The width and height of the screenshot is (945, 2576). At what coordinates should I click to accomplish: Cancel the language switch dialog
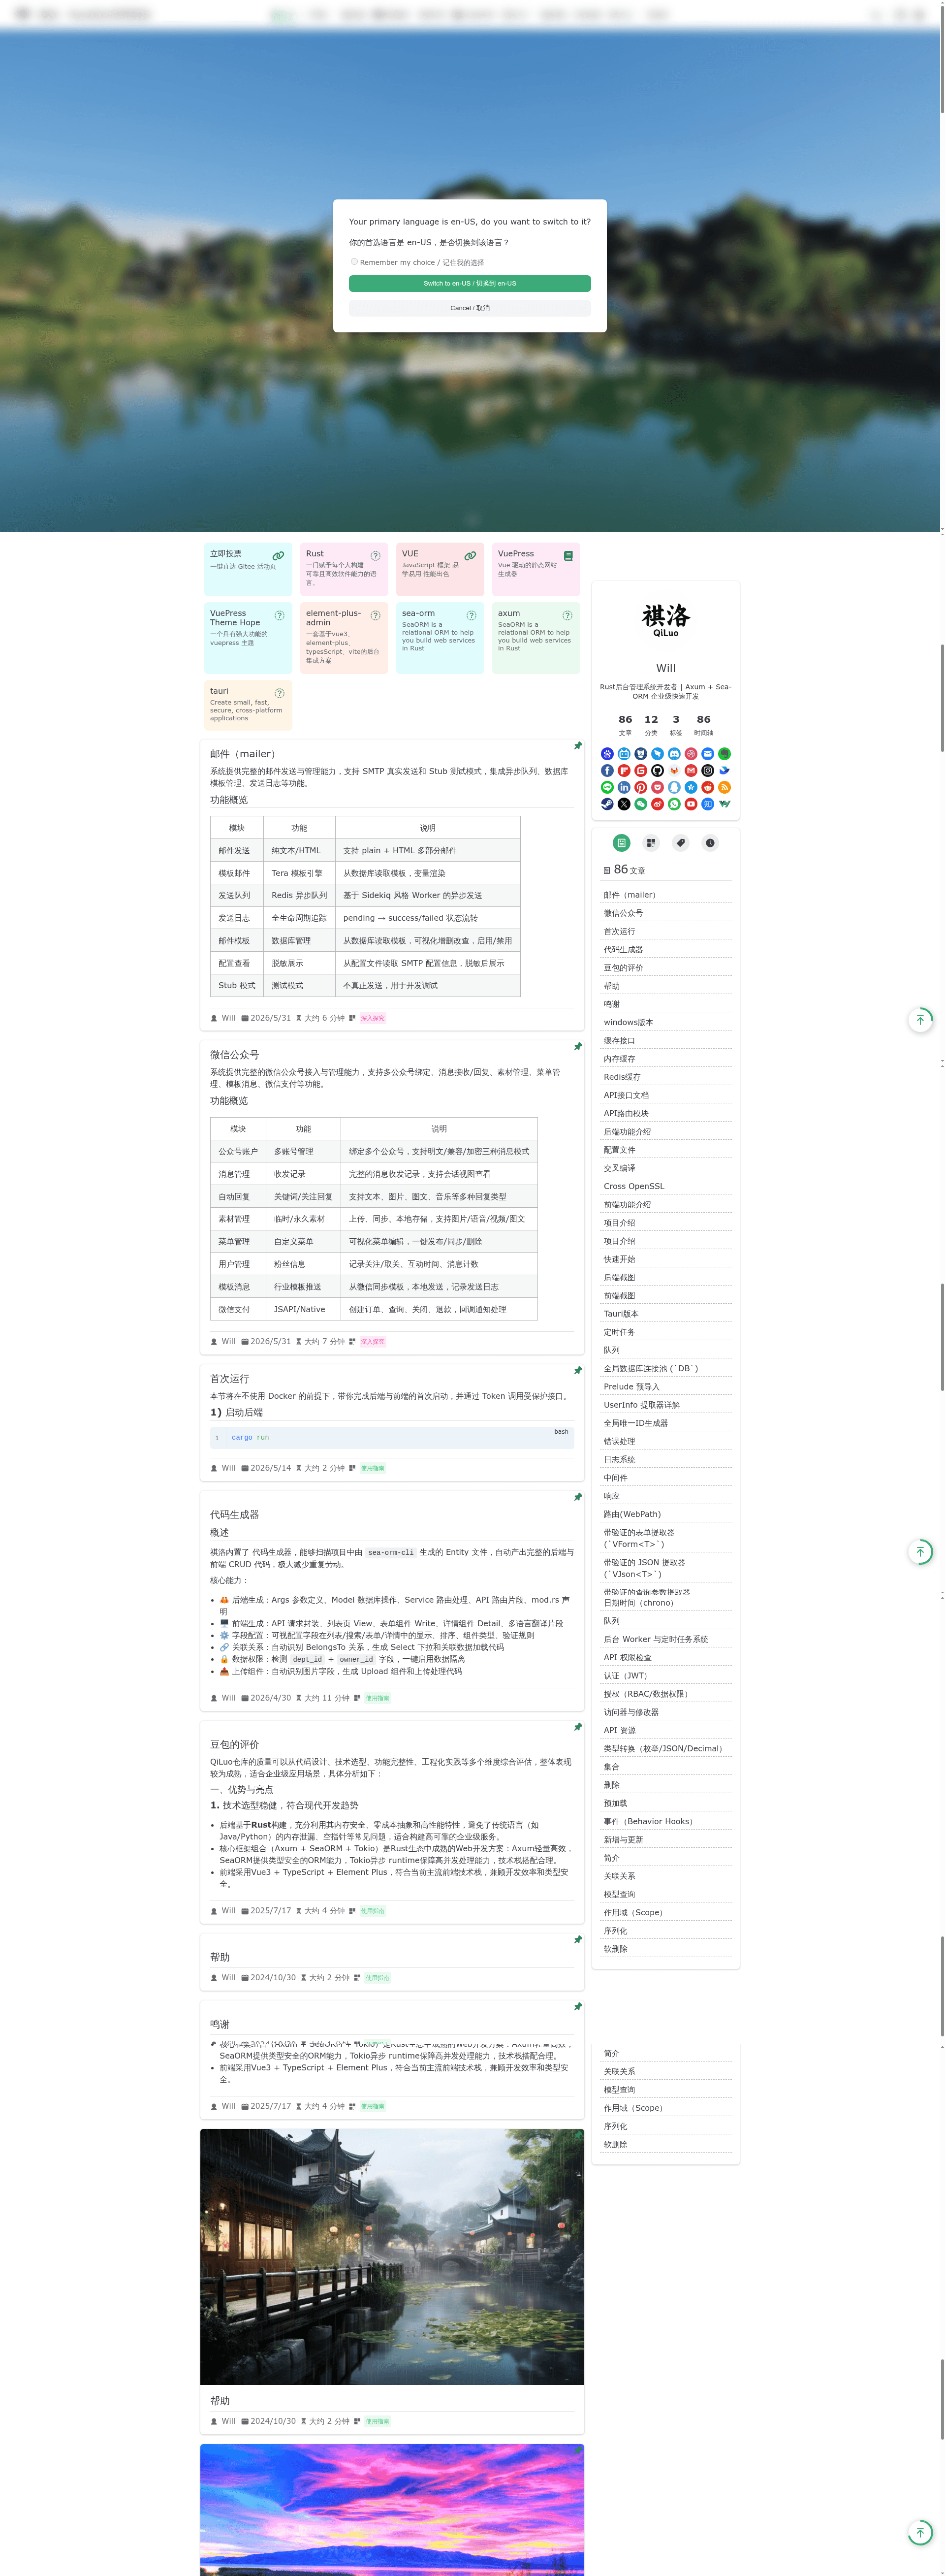pyautogui.click(x=470, y=308)
